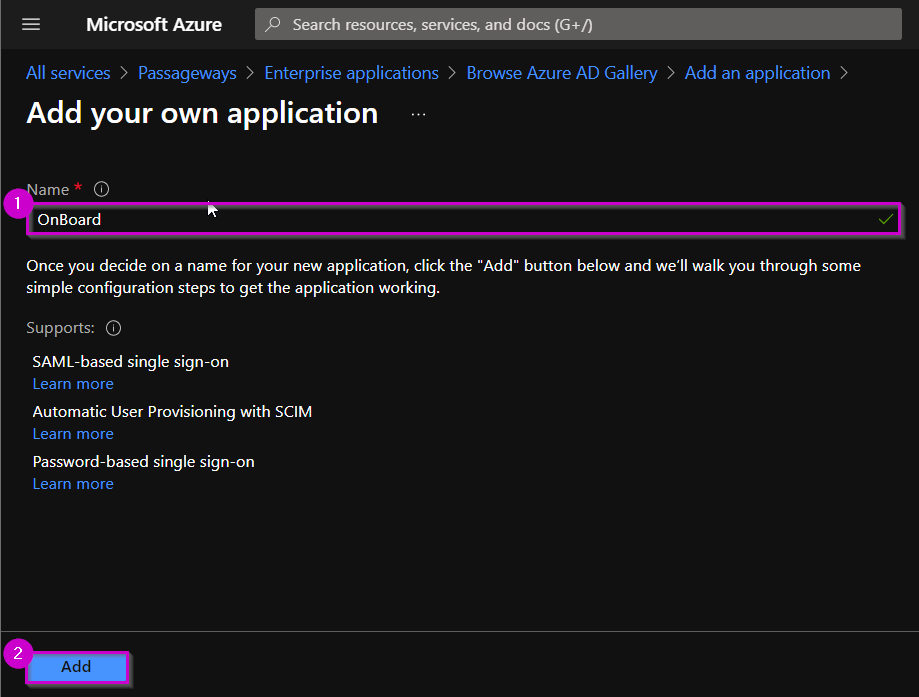The width and height of the screenshot is (919, 697).
Task: Focus the Search resources, services, and docs box
Action: coord(578,24)
